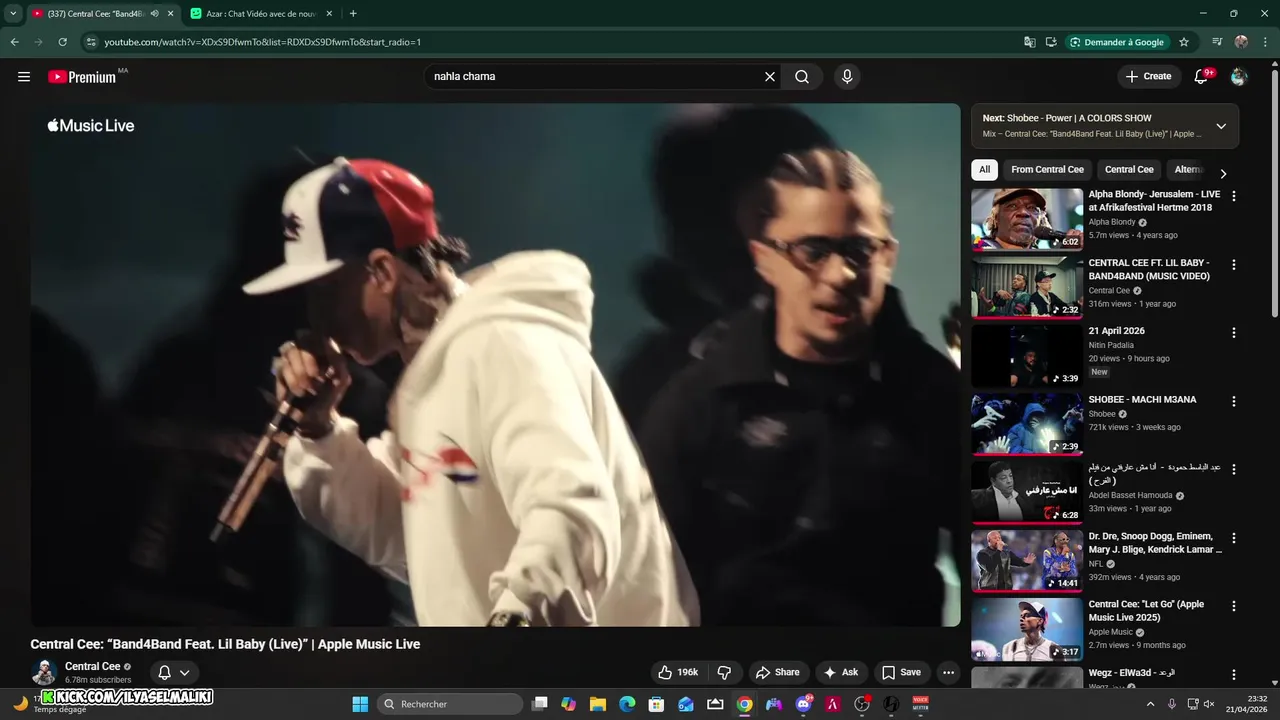1280x720 pixels.
Task: Reload the page in Chrome
Action: click(x=62, y=42)
